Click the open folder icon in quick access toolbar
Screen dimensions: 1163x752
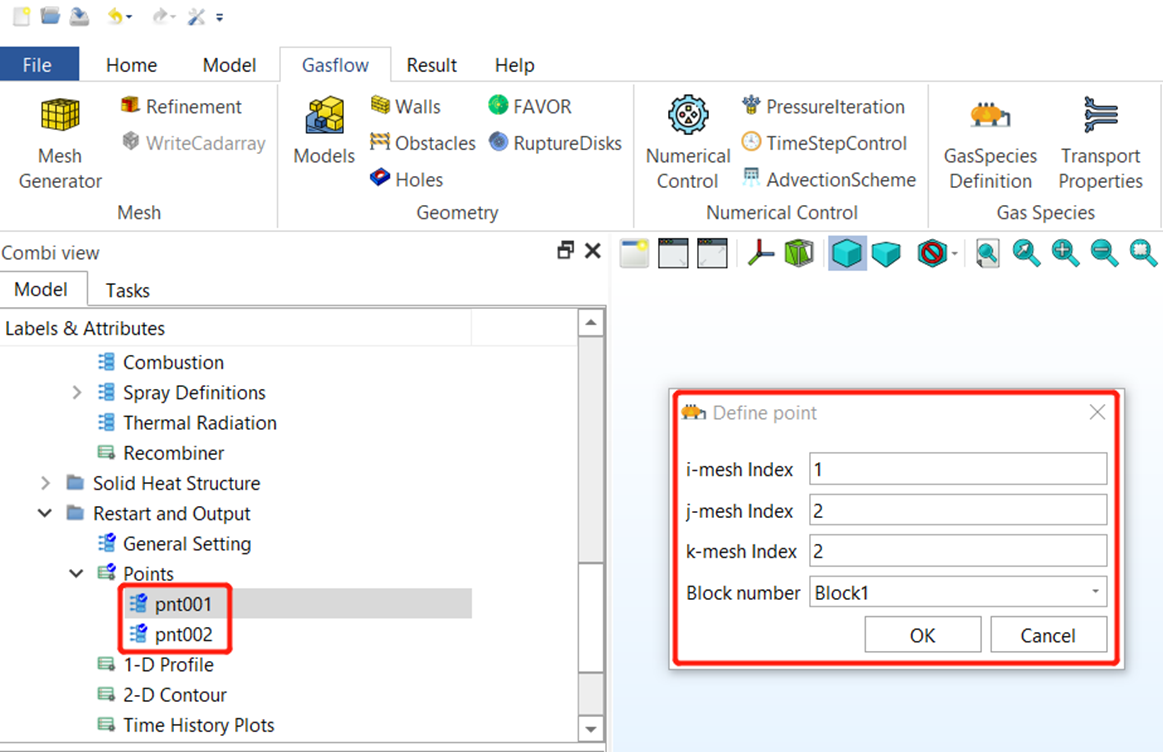tap(50, 16)
